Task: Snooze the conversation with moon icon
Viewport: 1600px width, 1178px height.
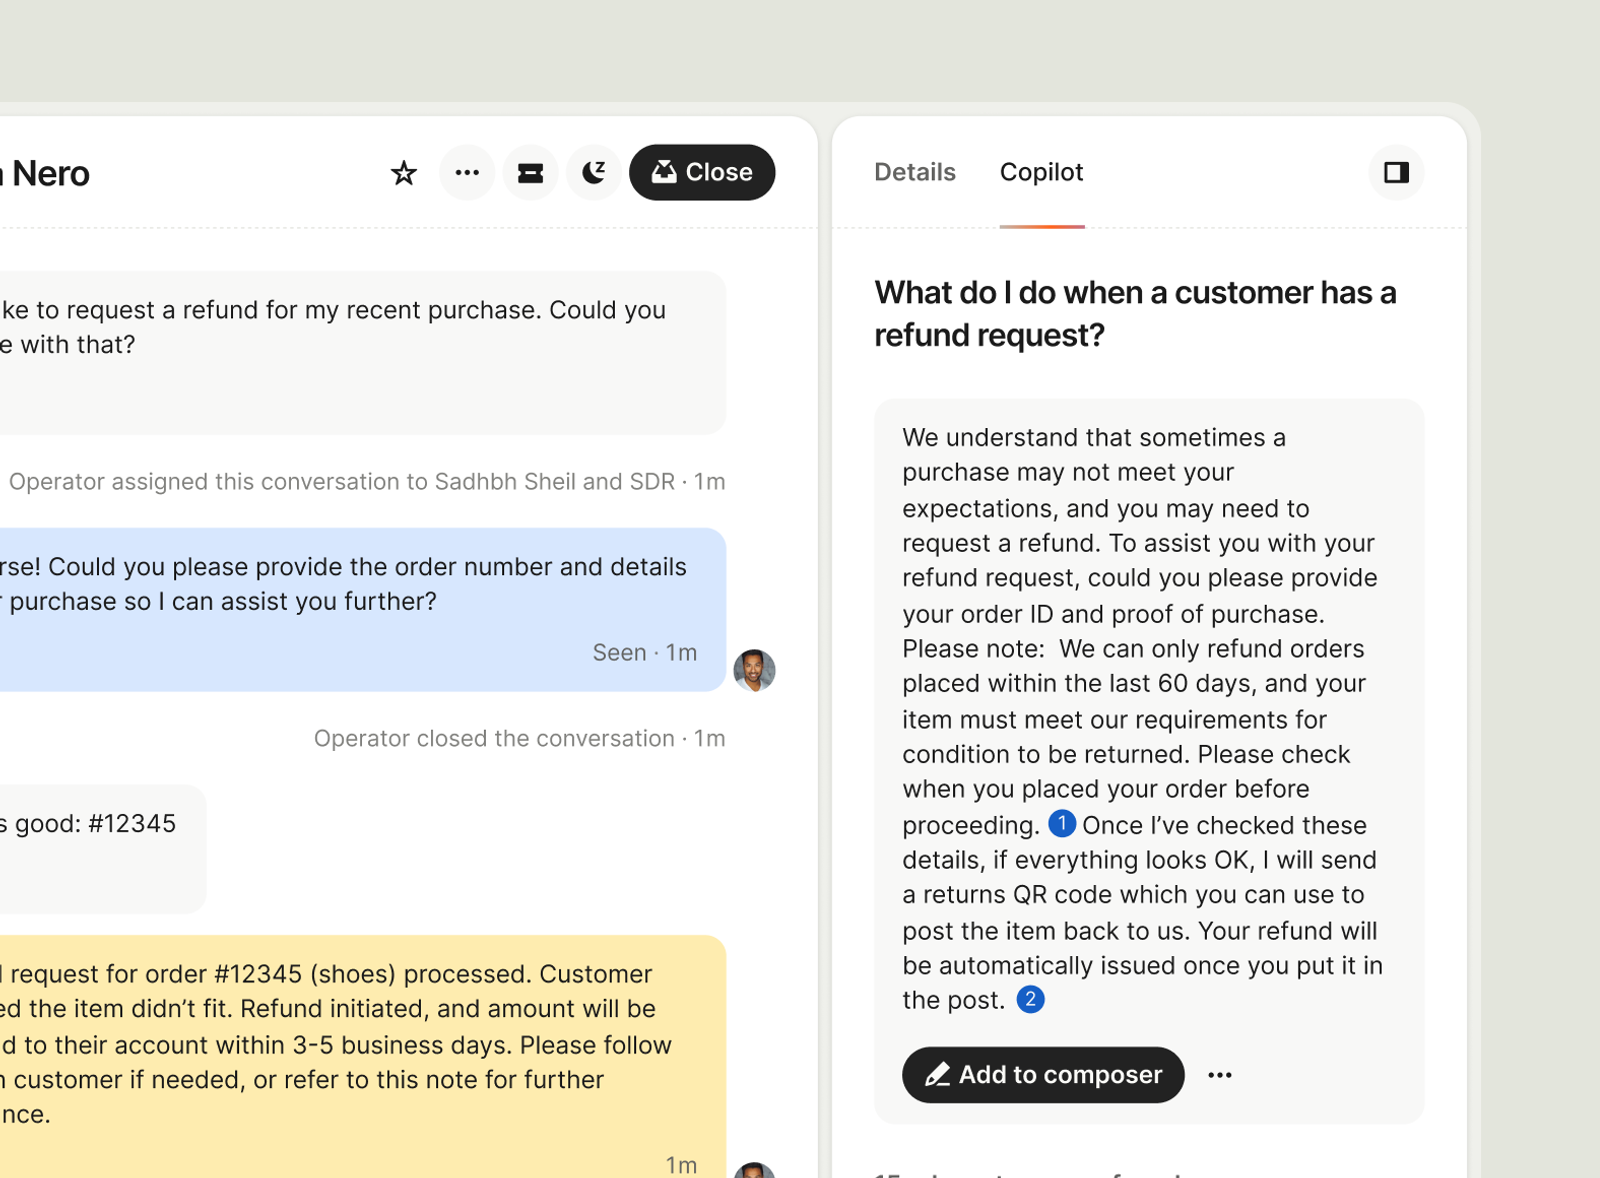Action: (x=594, y=172)
